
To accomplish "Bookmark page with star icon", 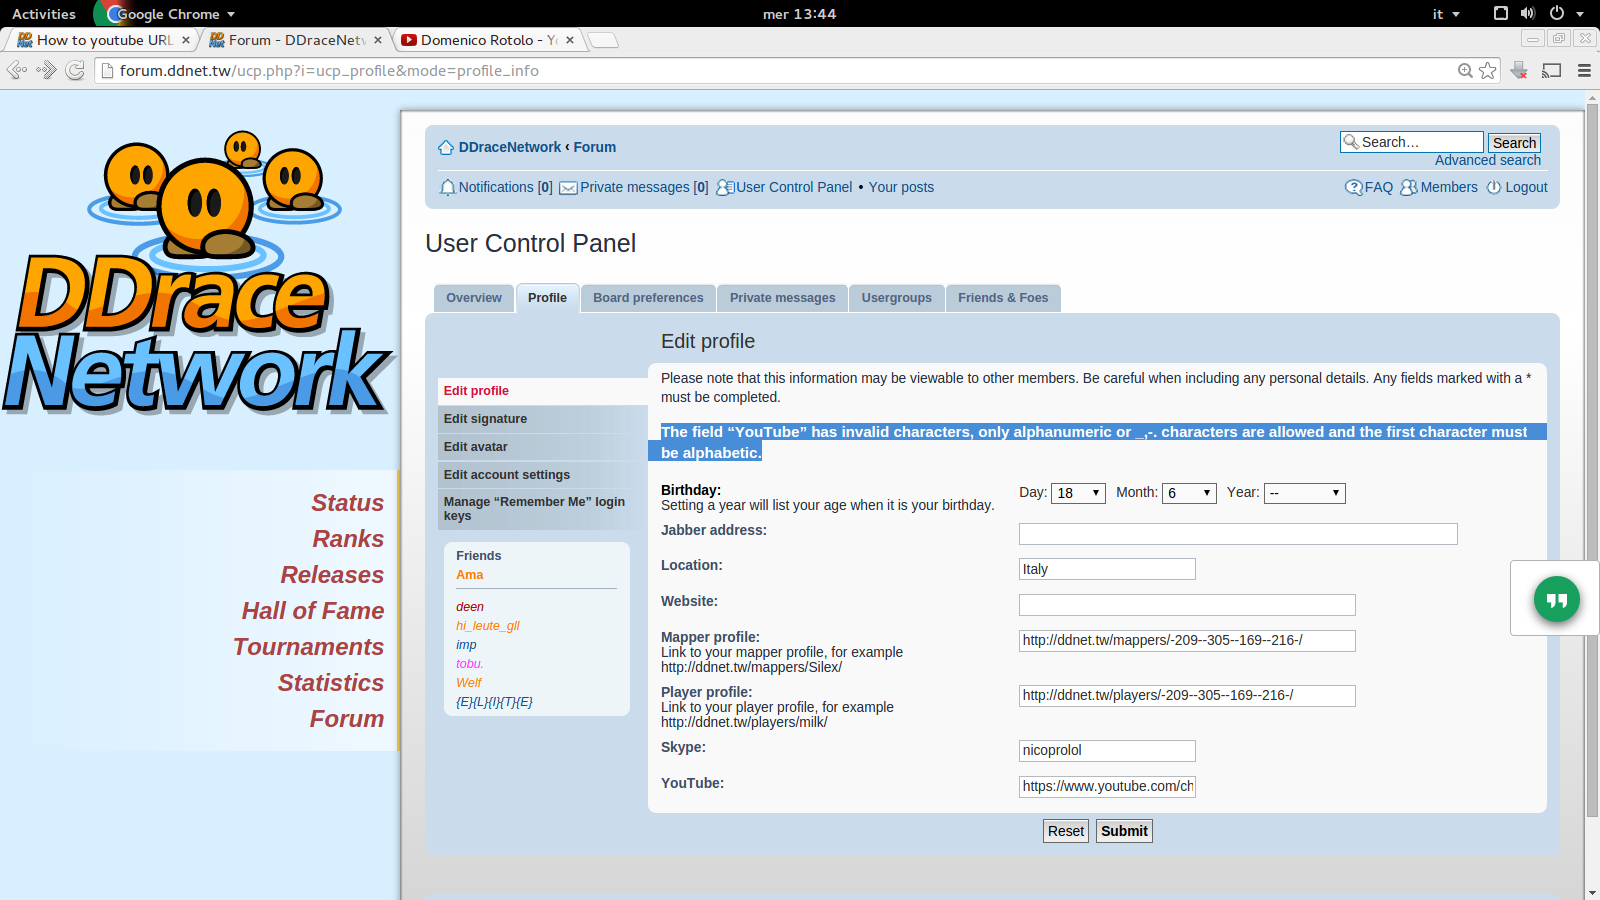I will tap(1488, 71).
